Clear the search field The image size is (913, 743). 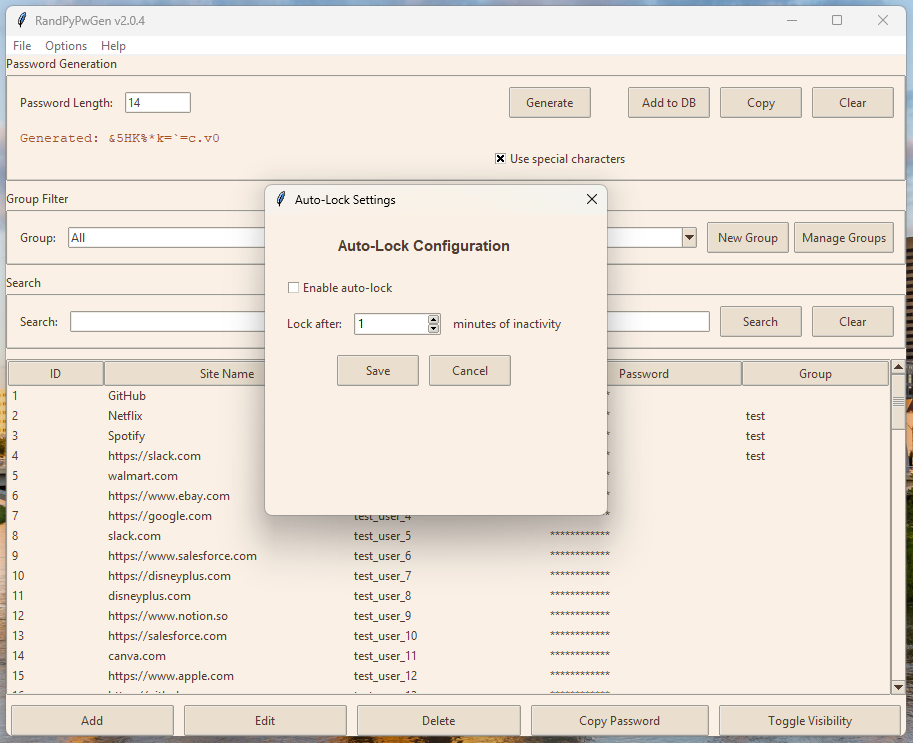tap(852, 321)
